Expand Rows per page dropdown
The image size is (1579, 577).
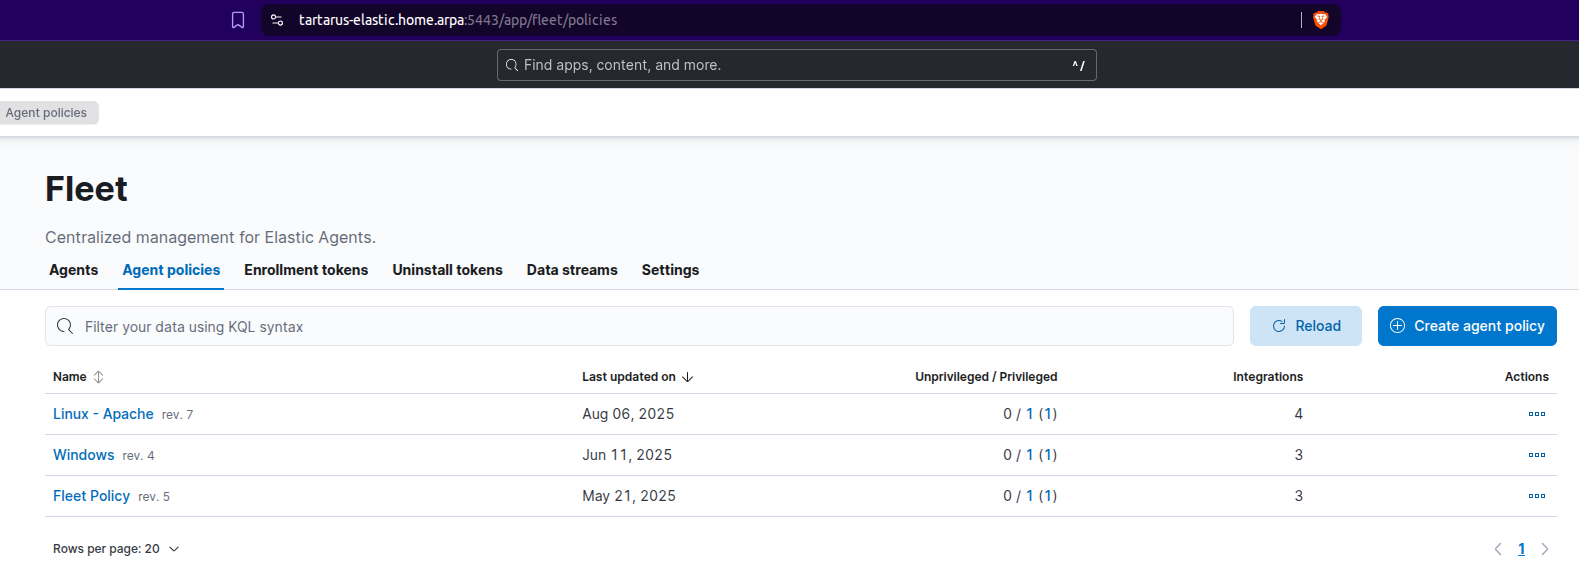(116, 549)
